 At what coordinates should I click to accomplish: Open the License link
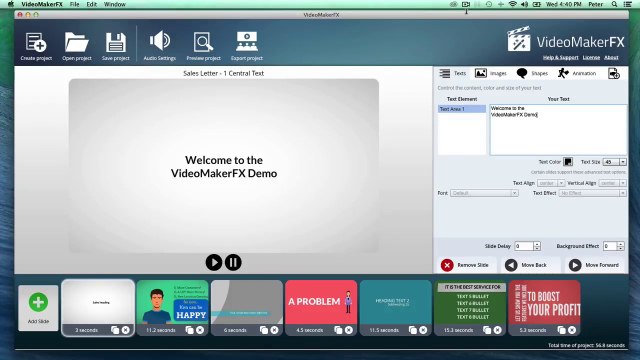click(591, 58)
